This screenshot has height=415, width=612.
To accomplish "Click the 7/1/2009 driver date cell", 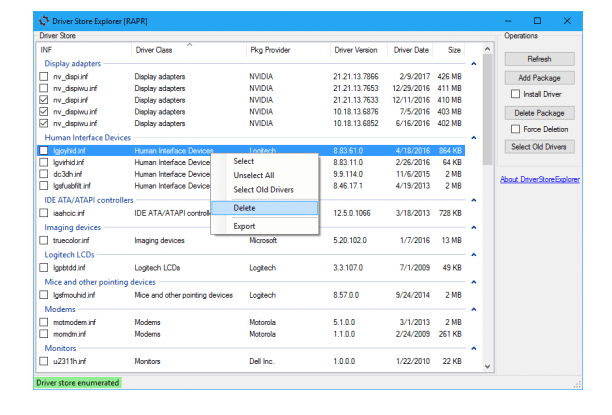I will point(415,268).
